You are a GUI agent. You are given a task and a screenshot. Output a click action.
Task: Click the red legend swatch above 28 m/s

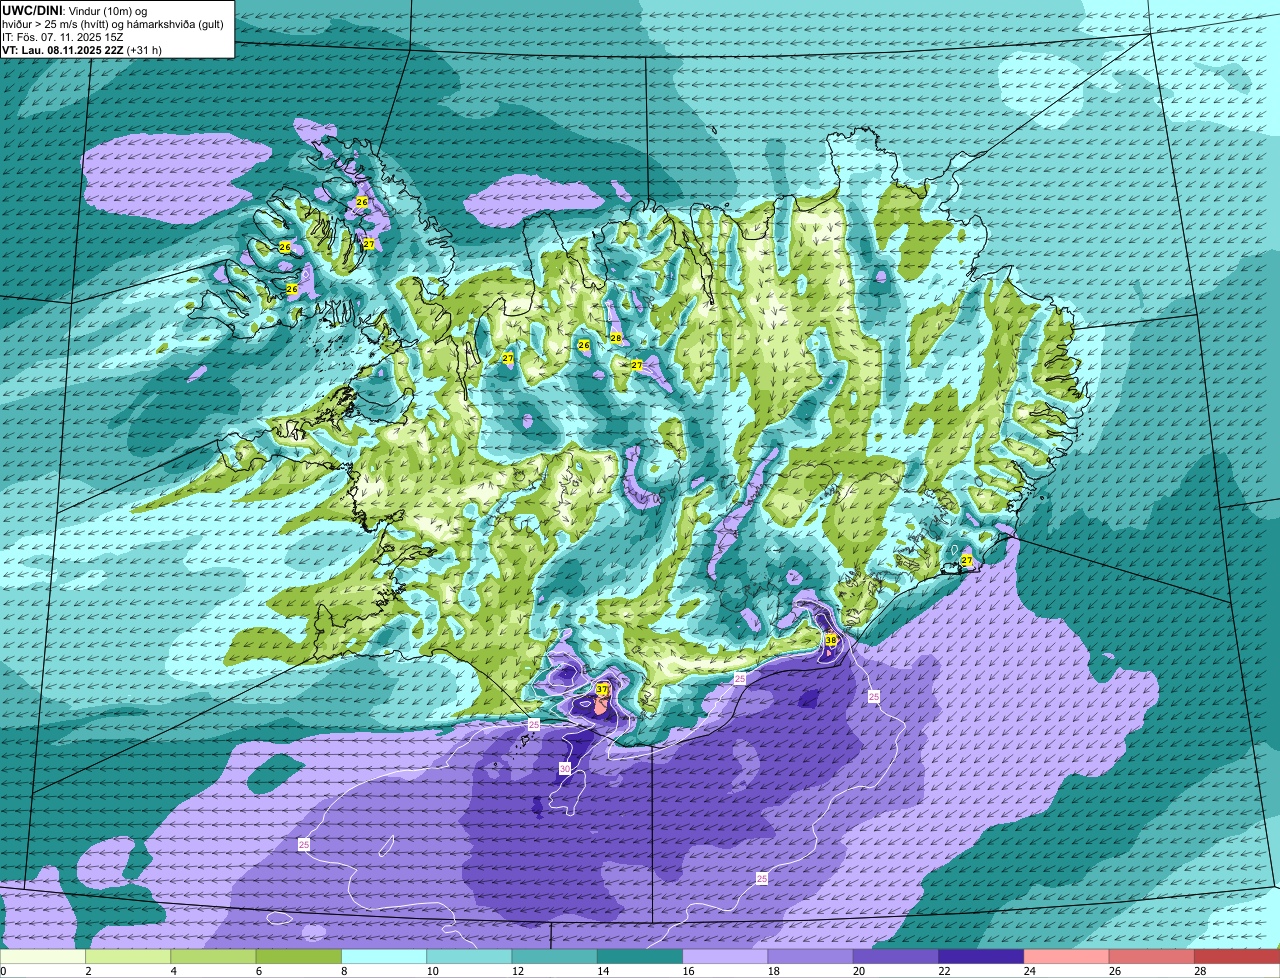coord(1237,957)
